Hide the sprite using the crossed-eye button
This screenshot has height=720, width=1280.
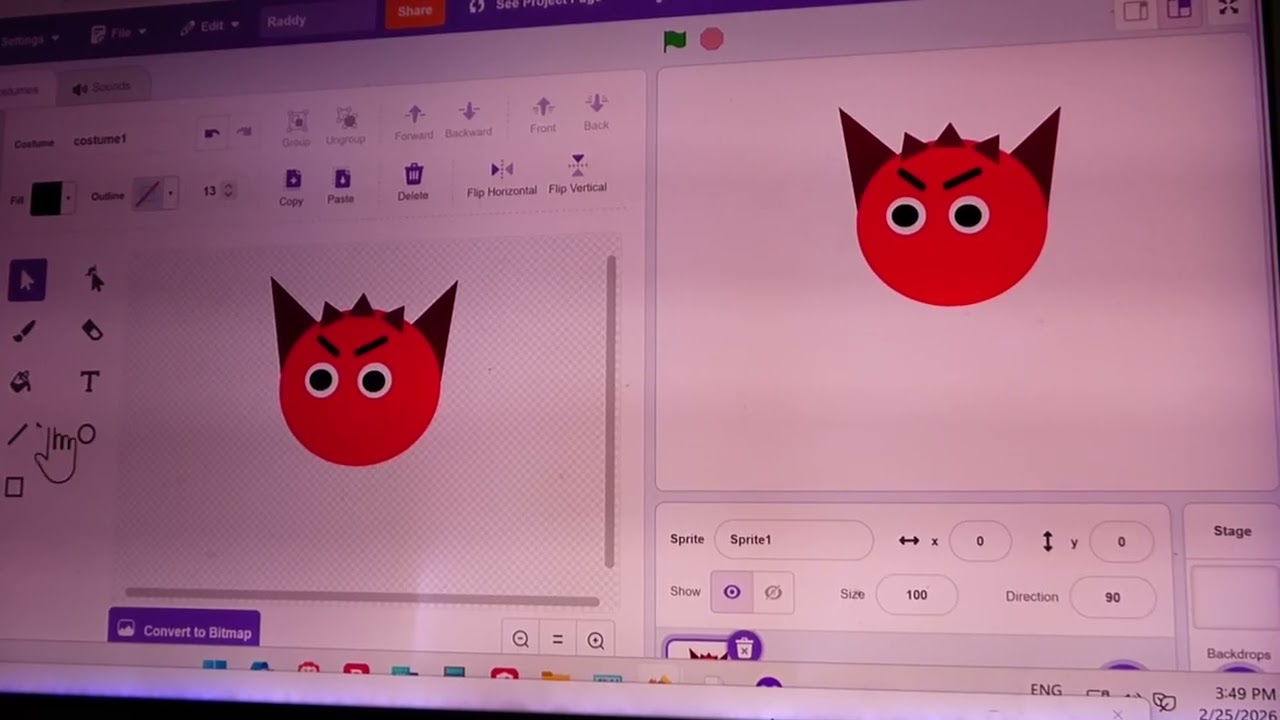pyautogui.click(x=773, y=593)
